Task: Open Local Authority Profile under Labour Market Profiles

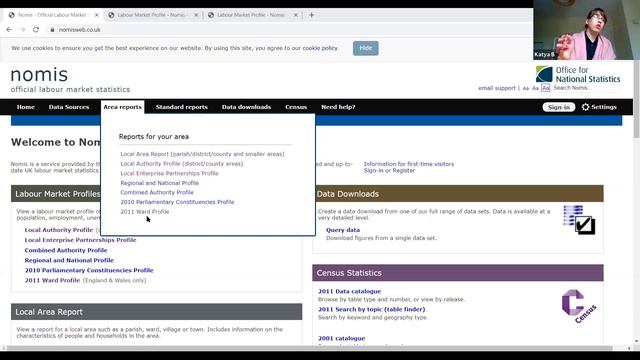Action: [x=59, y=230]
